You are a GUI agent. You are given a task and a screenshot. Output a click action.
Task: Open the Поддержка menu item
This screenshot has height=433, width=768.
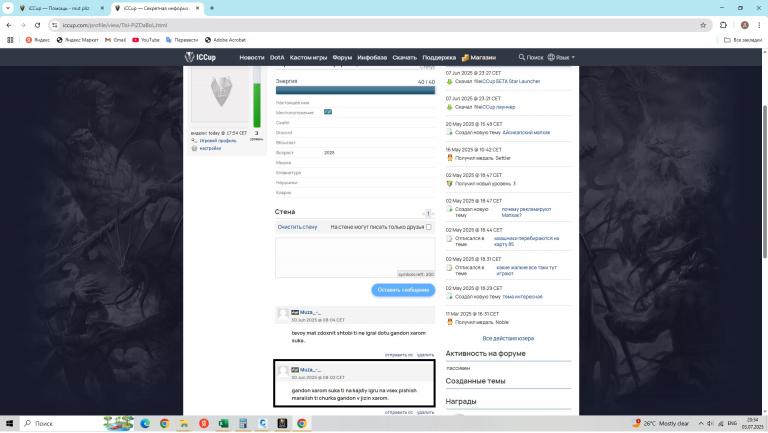[439, 57]
